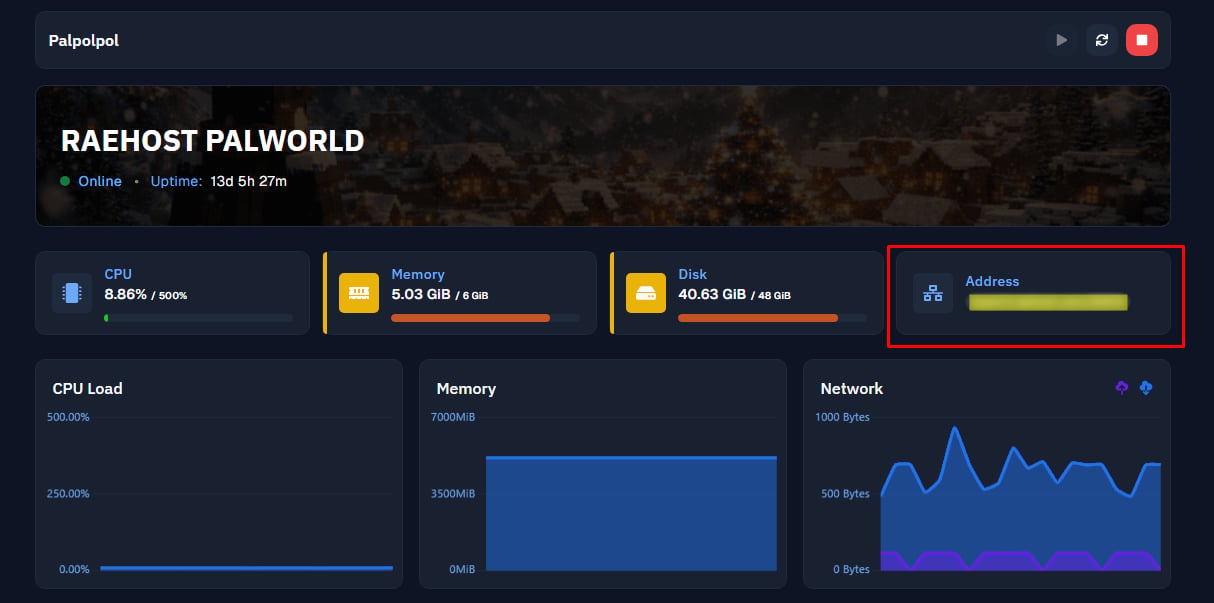Click the CPU usage progress bar
Screen dimensions: 1214x603
tap(198, 318)
